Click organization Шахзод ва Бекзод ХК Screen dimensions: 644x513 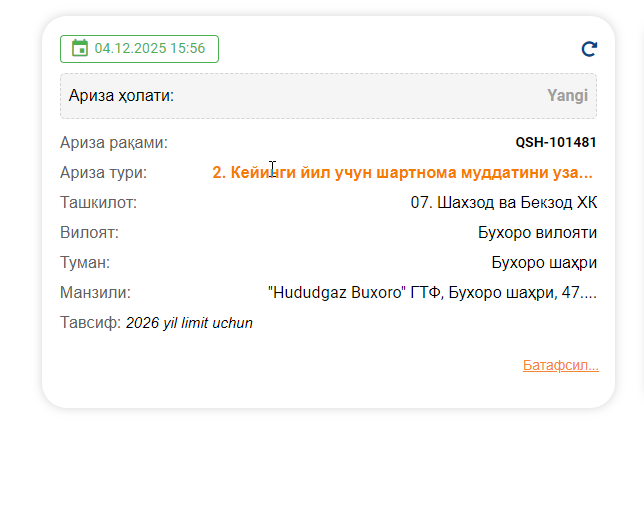(504, 202)
